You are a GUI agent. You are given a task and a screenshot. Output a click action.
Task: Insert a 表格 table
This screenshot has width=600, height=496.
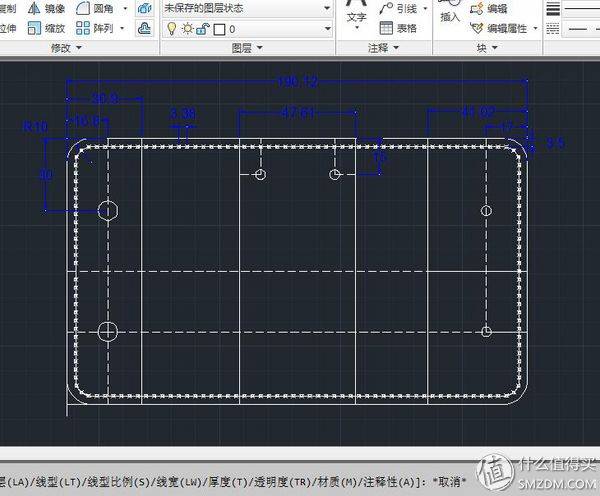point(398,28)
